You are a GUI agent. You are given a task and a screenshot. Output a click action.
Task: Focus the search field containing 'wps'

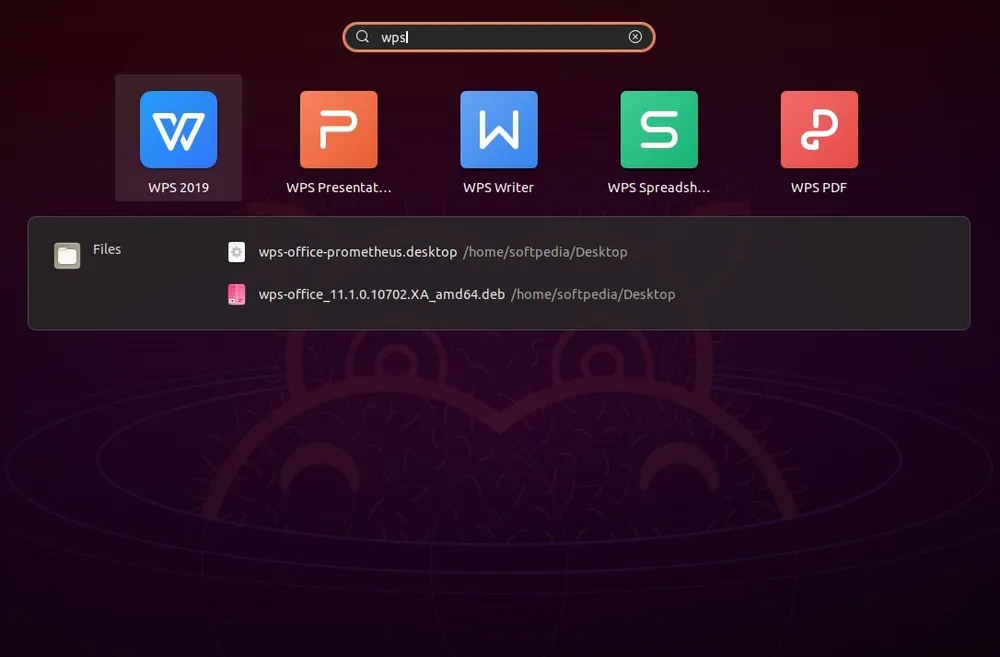click(499, 37)
